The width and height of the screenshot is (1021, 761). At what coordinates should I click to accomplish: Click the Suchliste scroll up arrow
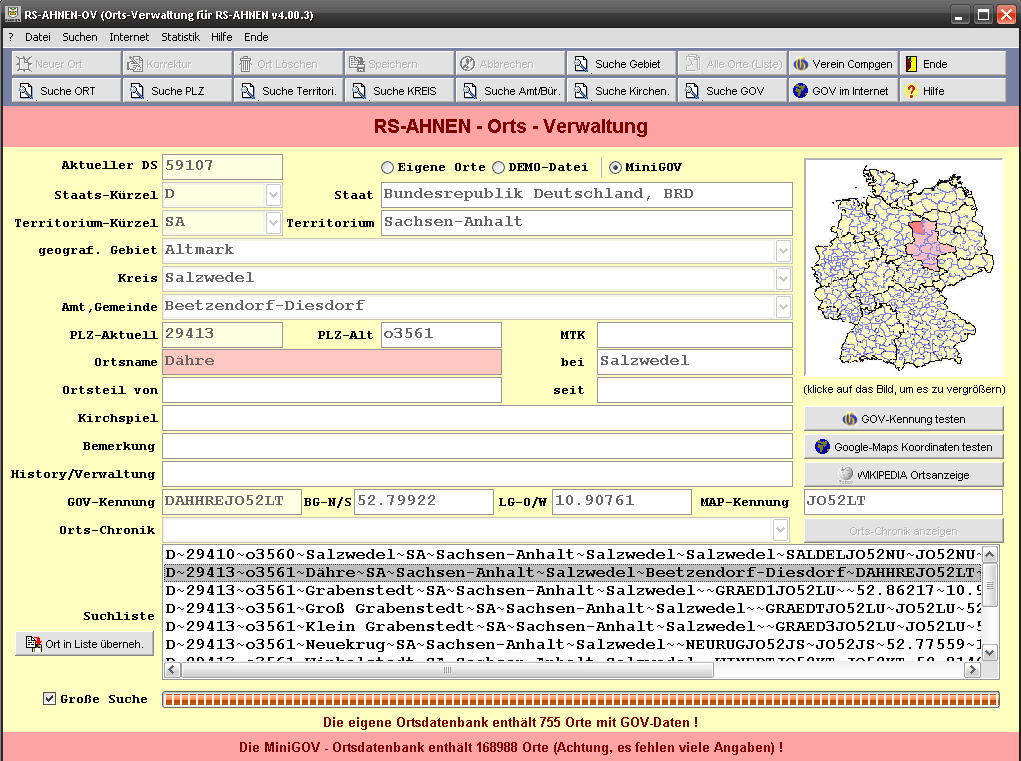point(990,554)
